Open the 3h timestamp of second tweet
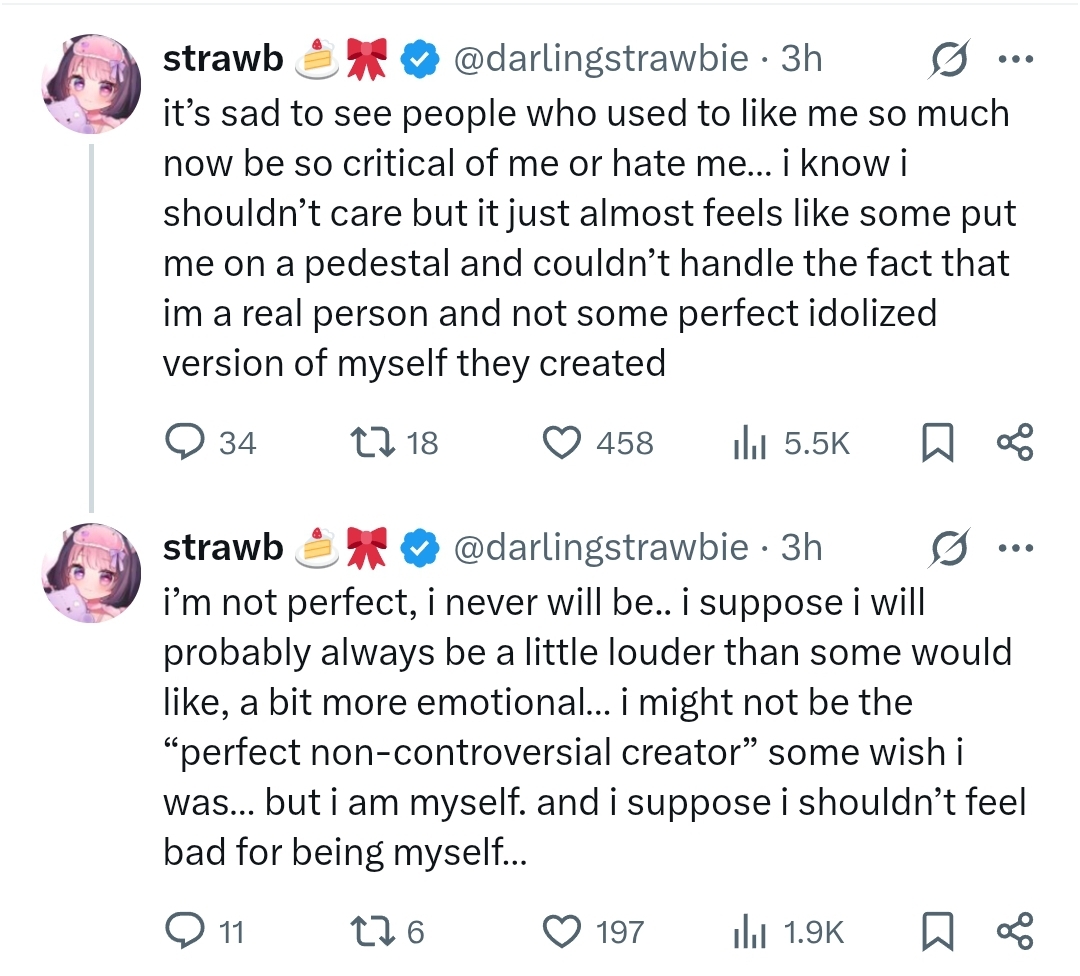 (801, 547)
